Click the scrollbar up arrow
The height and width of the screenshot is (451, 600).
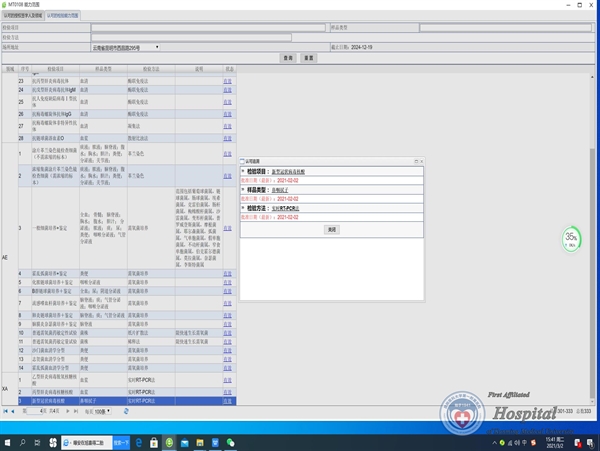pos(592,77)
